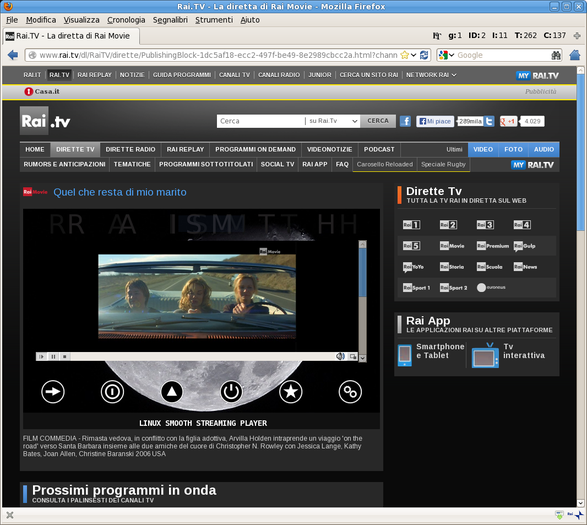587x525 pixels.
Task: Switch to Rai Gulp channel
Action: click(524, 246)
